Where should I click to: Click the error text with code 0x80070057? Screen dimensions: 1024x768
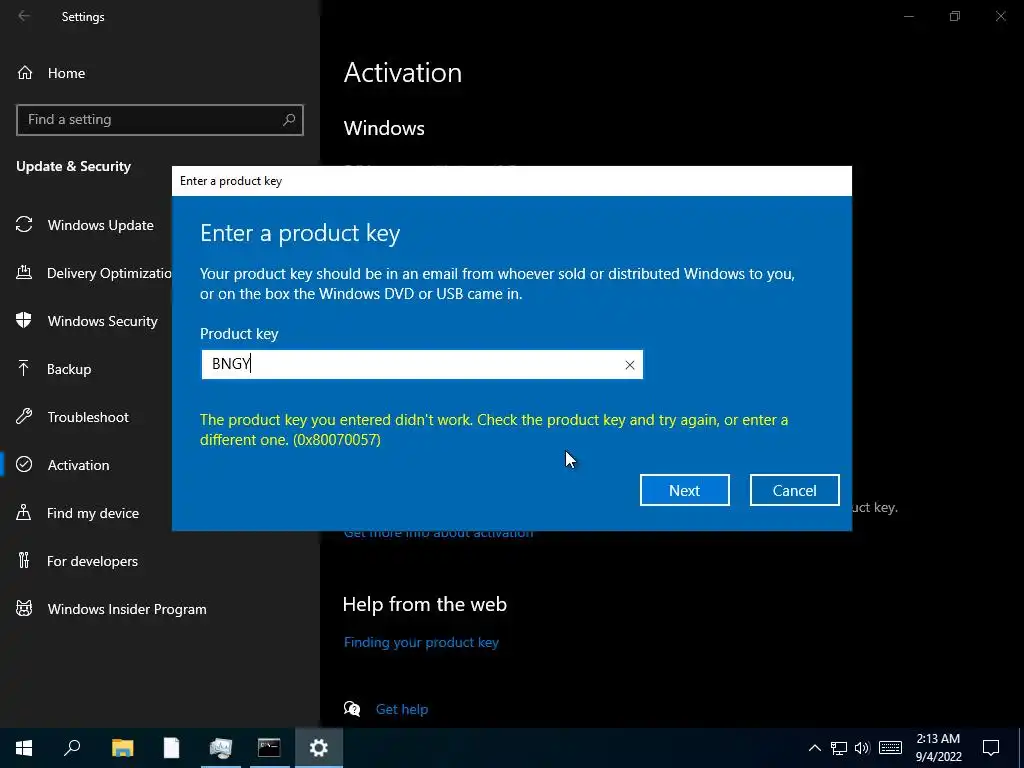(494, 429)
